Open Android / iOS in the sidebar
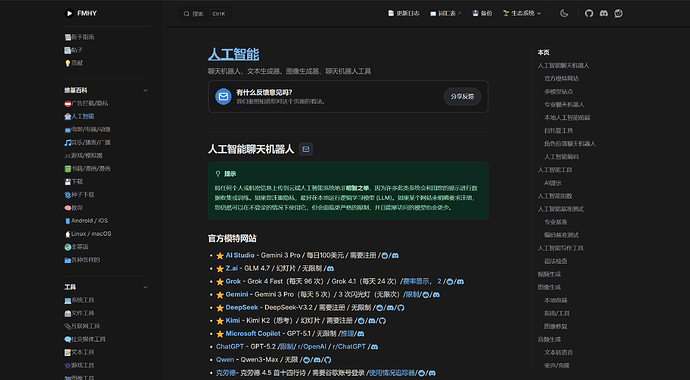 [86, 221]
